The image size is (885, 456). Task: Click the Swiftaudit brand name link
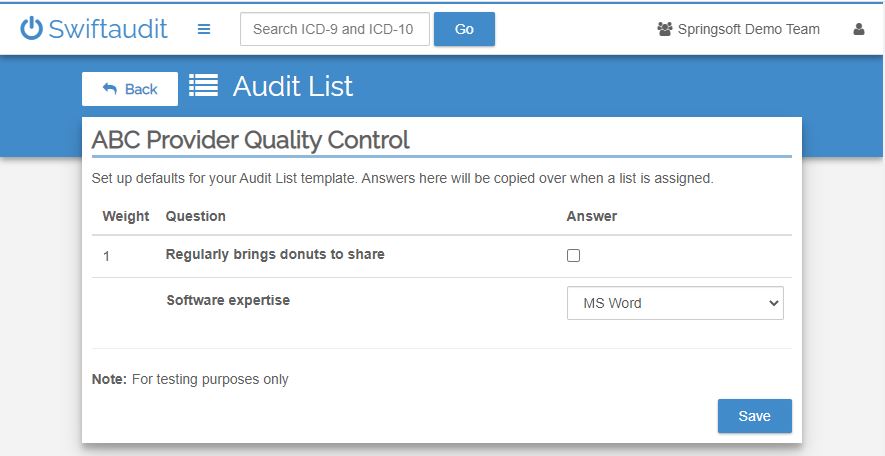click(x=108, y=29)
